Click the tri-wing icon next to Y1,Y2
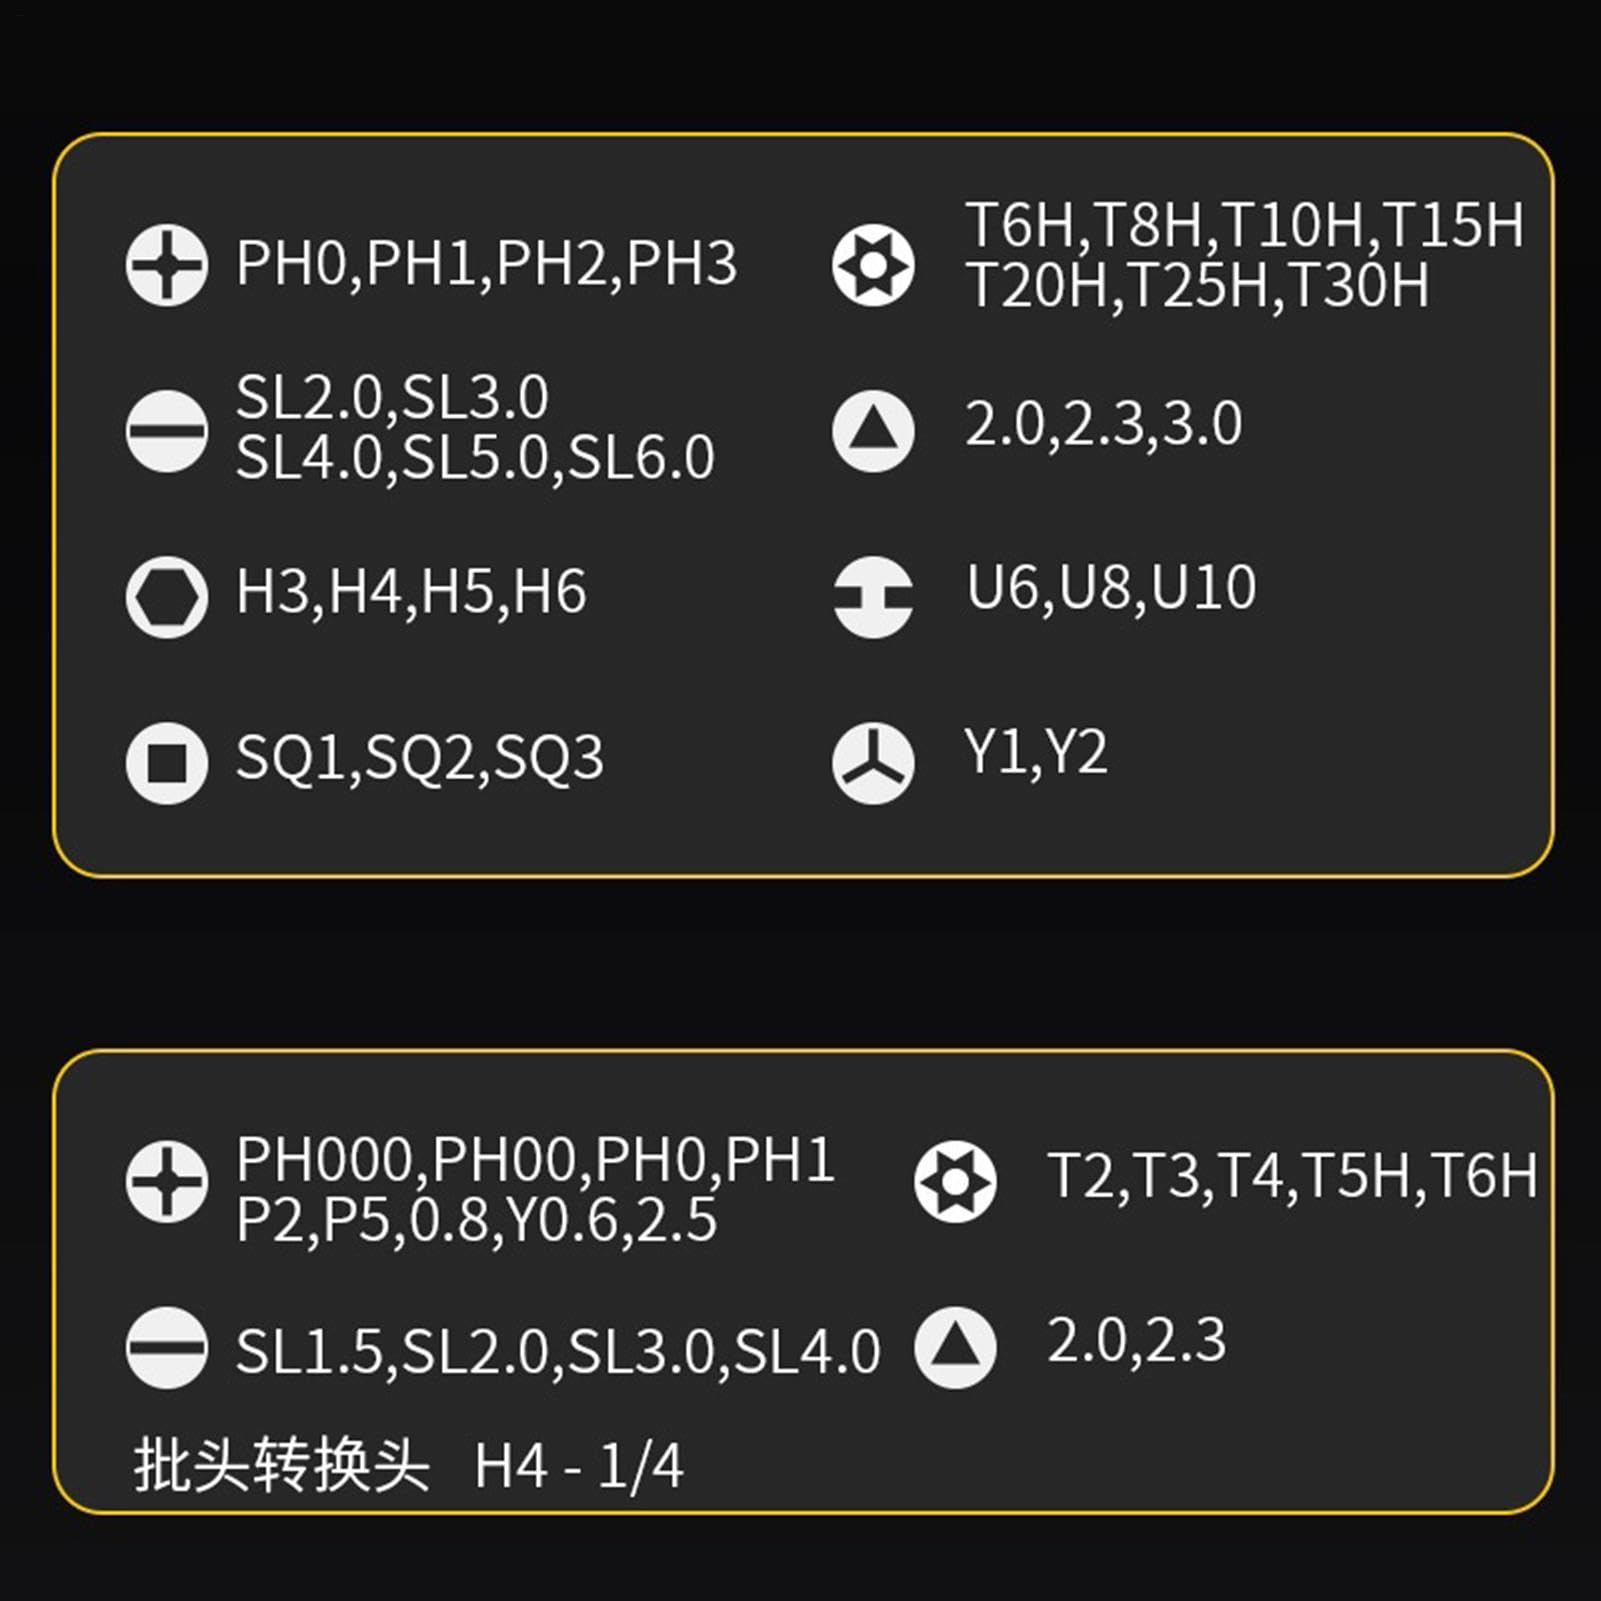 pos(873,763)
